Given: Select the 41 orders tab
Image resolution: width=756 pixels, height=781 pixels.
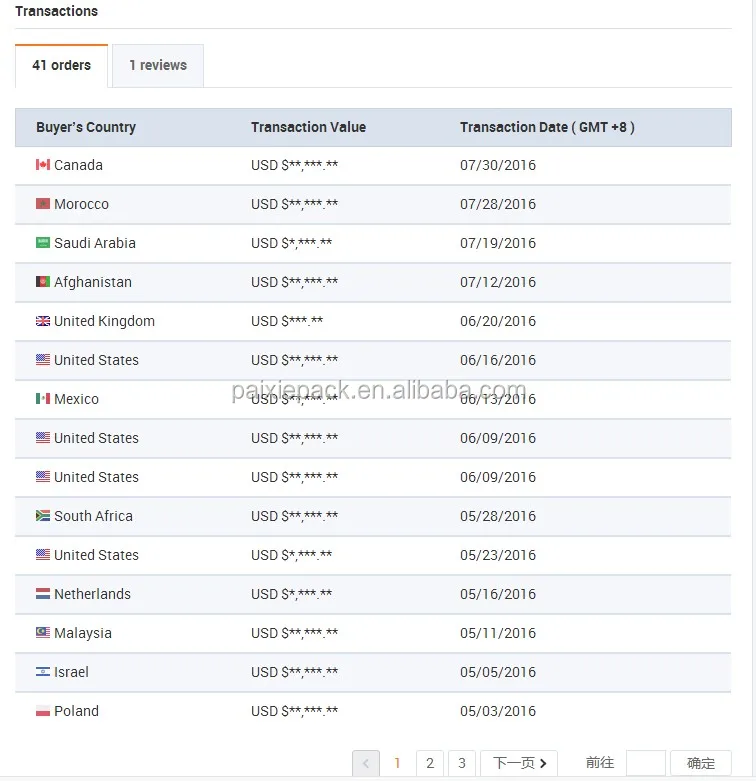Looking at the screenshot, I should [x=61, y=66].
